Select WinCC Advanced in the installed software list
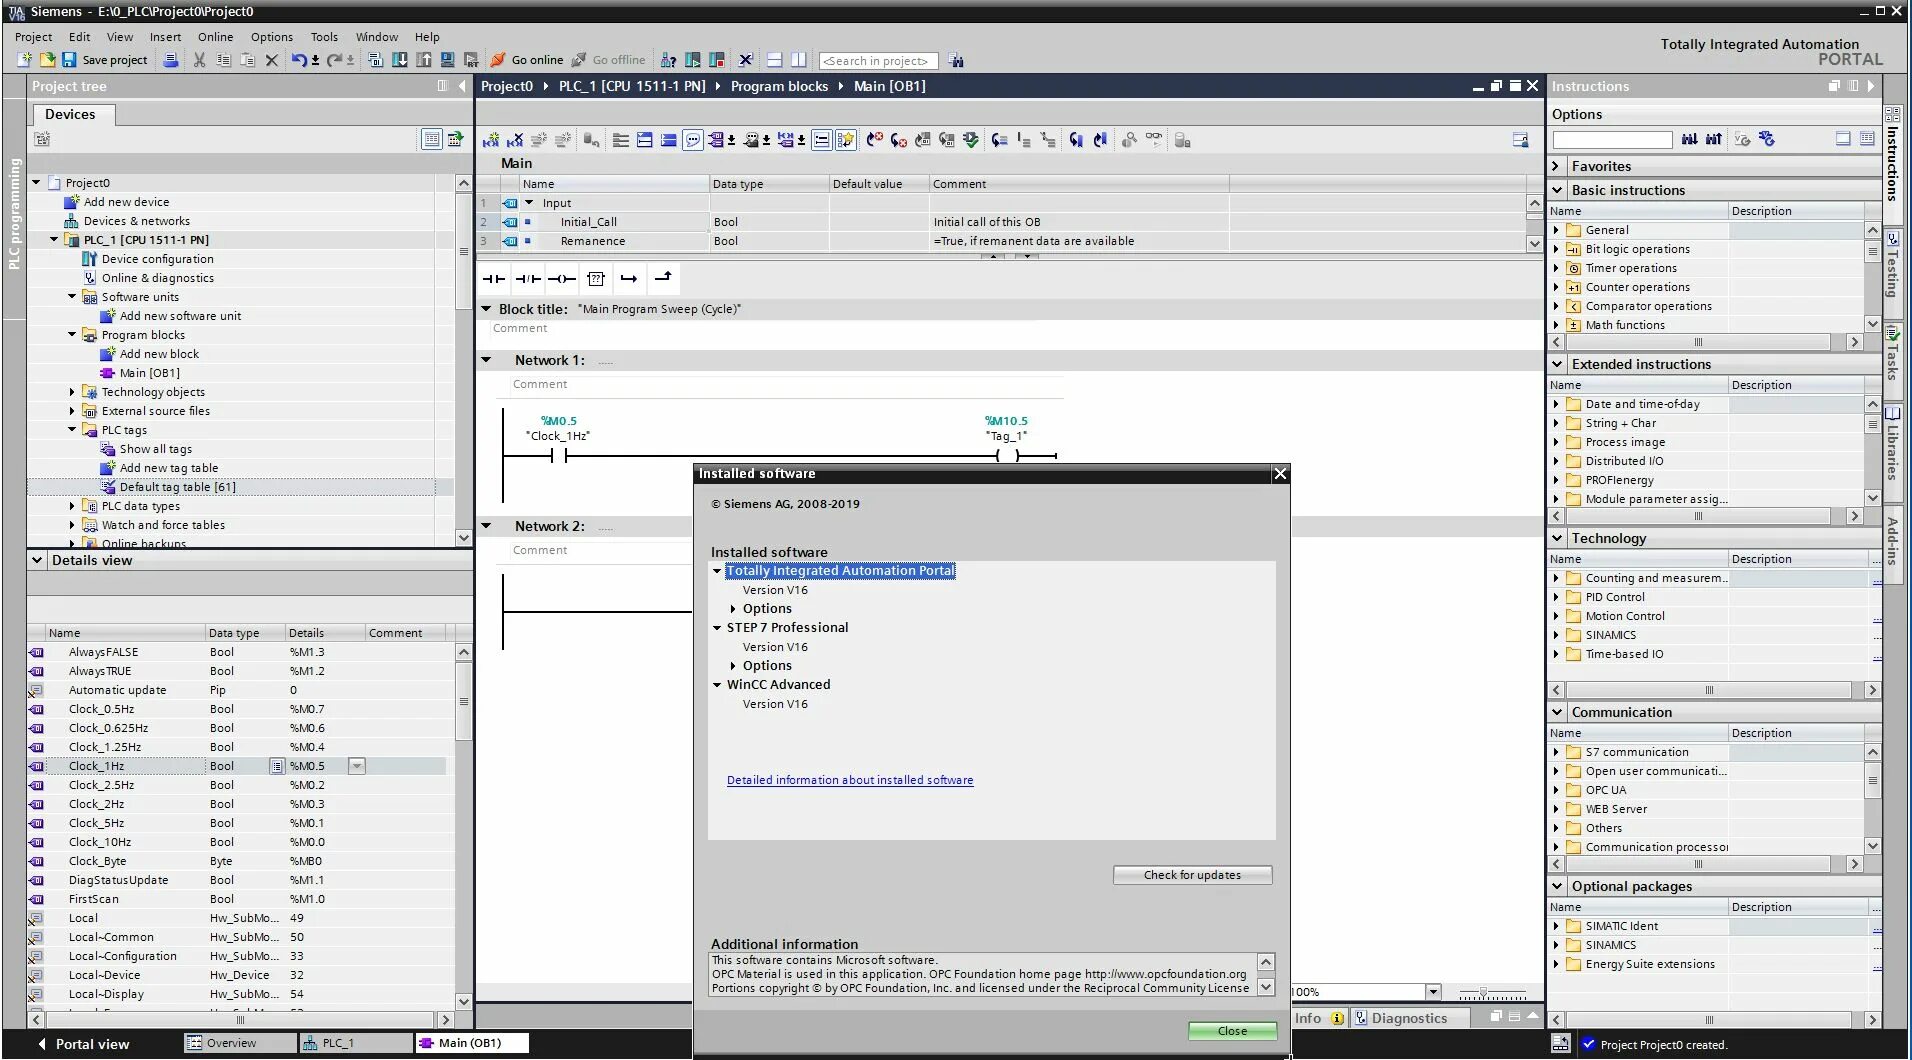The image size is (1912, 1060). click(x=778, y=685)
